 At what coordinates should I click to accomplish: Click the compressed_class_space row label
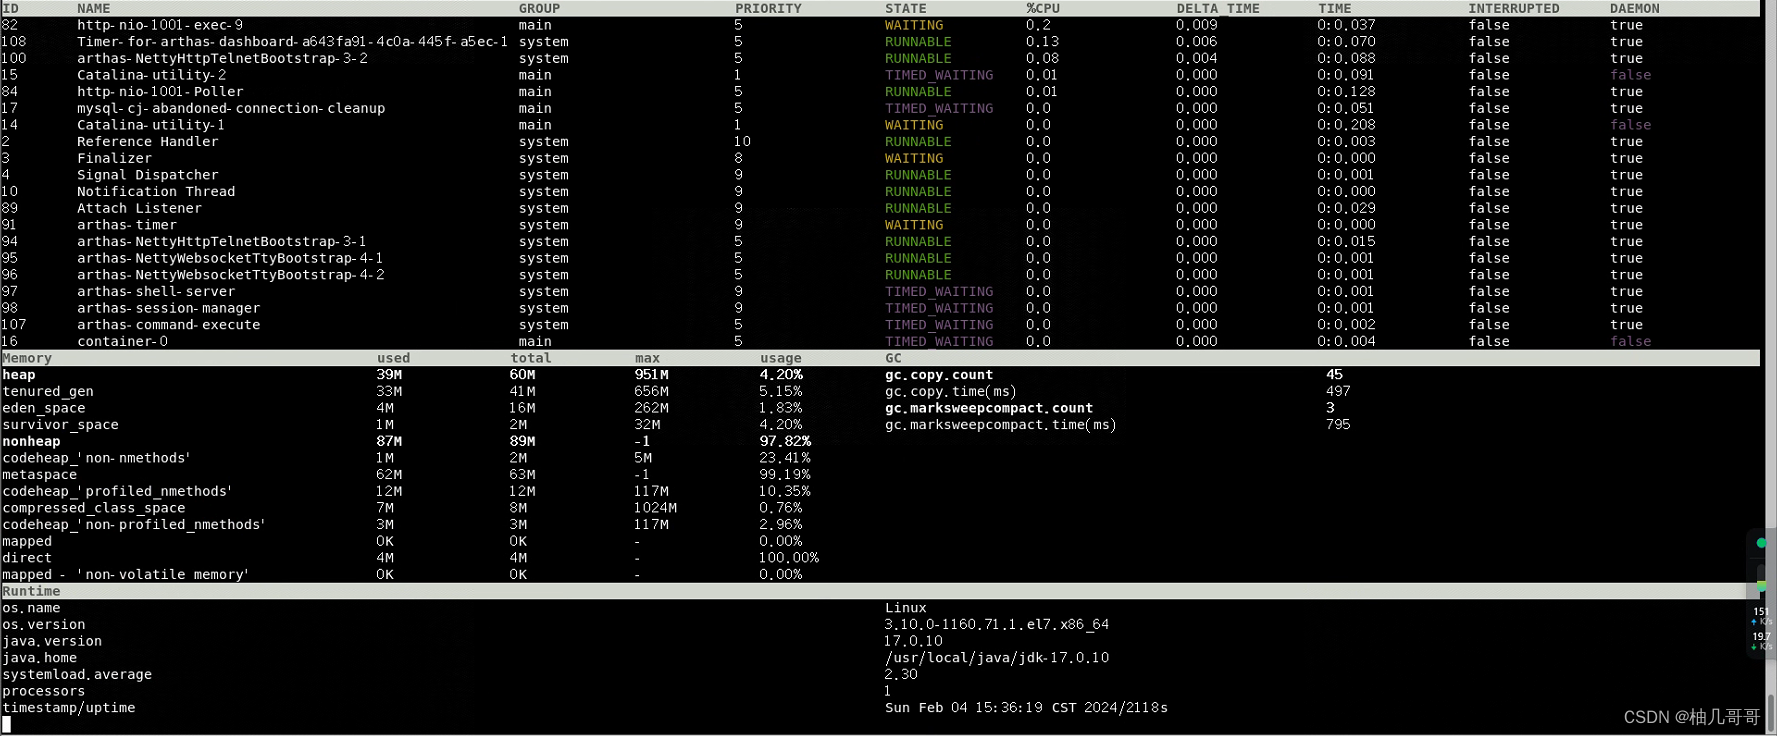(94, 508)
